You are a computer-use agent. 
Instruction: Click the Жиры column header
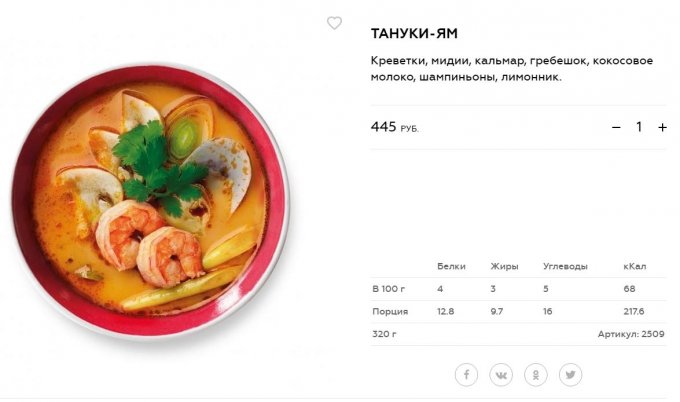tap(504, 266)
